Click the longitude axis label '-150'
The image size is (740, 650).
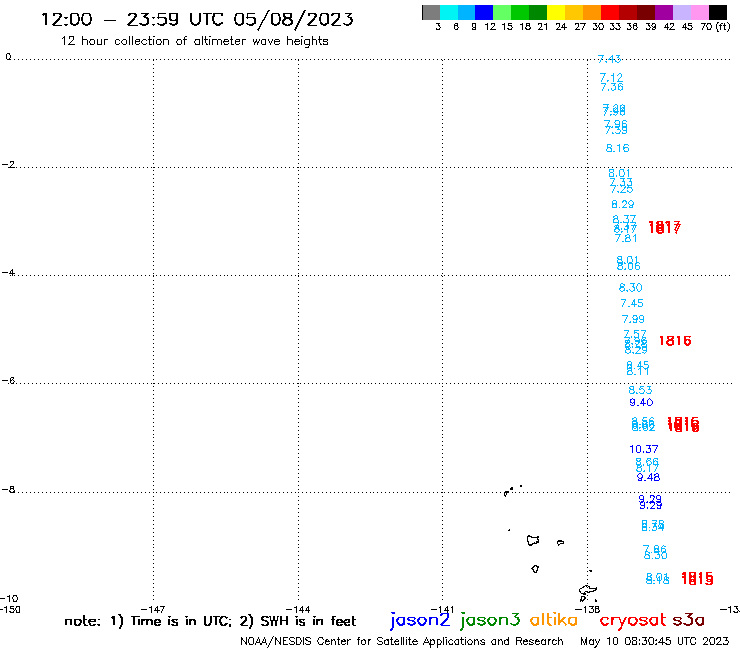(x=10, y=609)
